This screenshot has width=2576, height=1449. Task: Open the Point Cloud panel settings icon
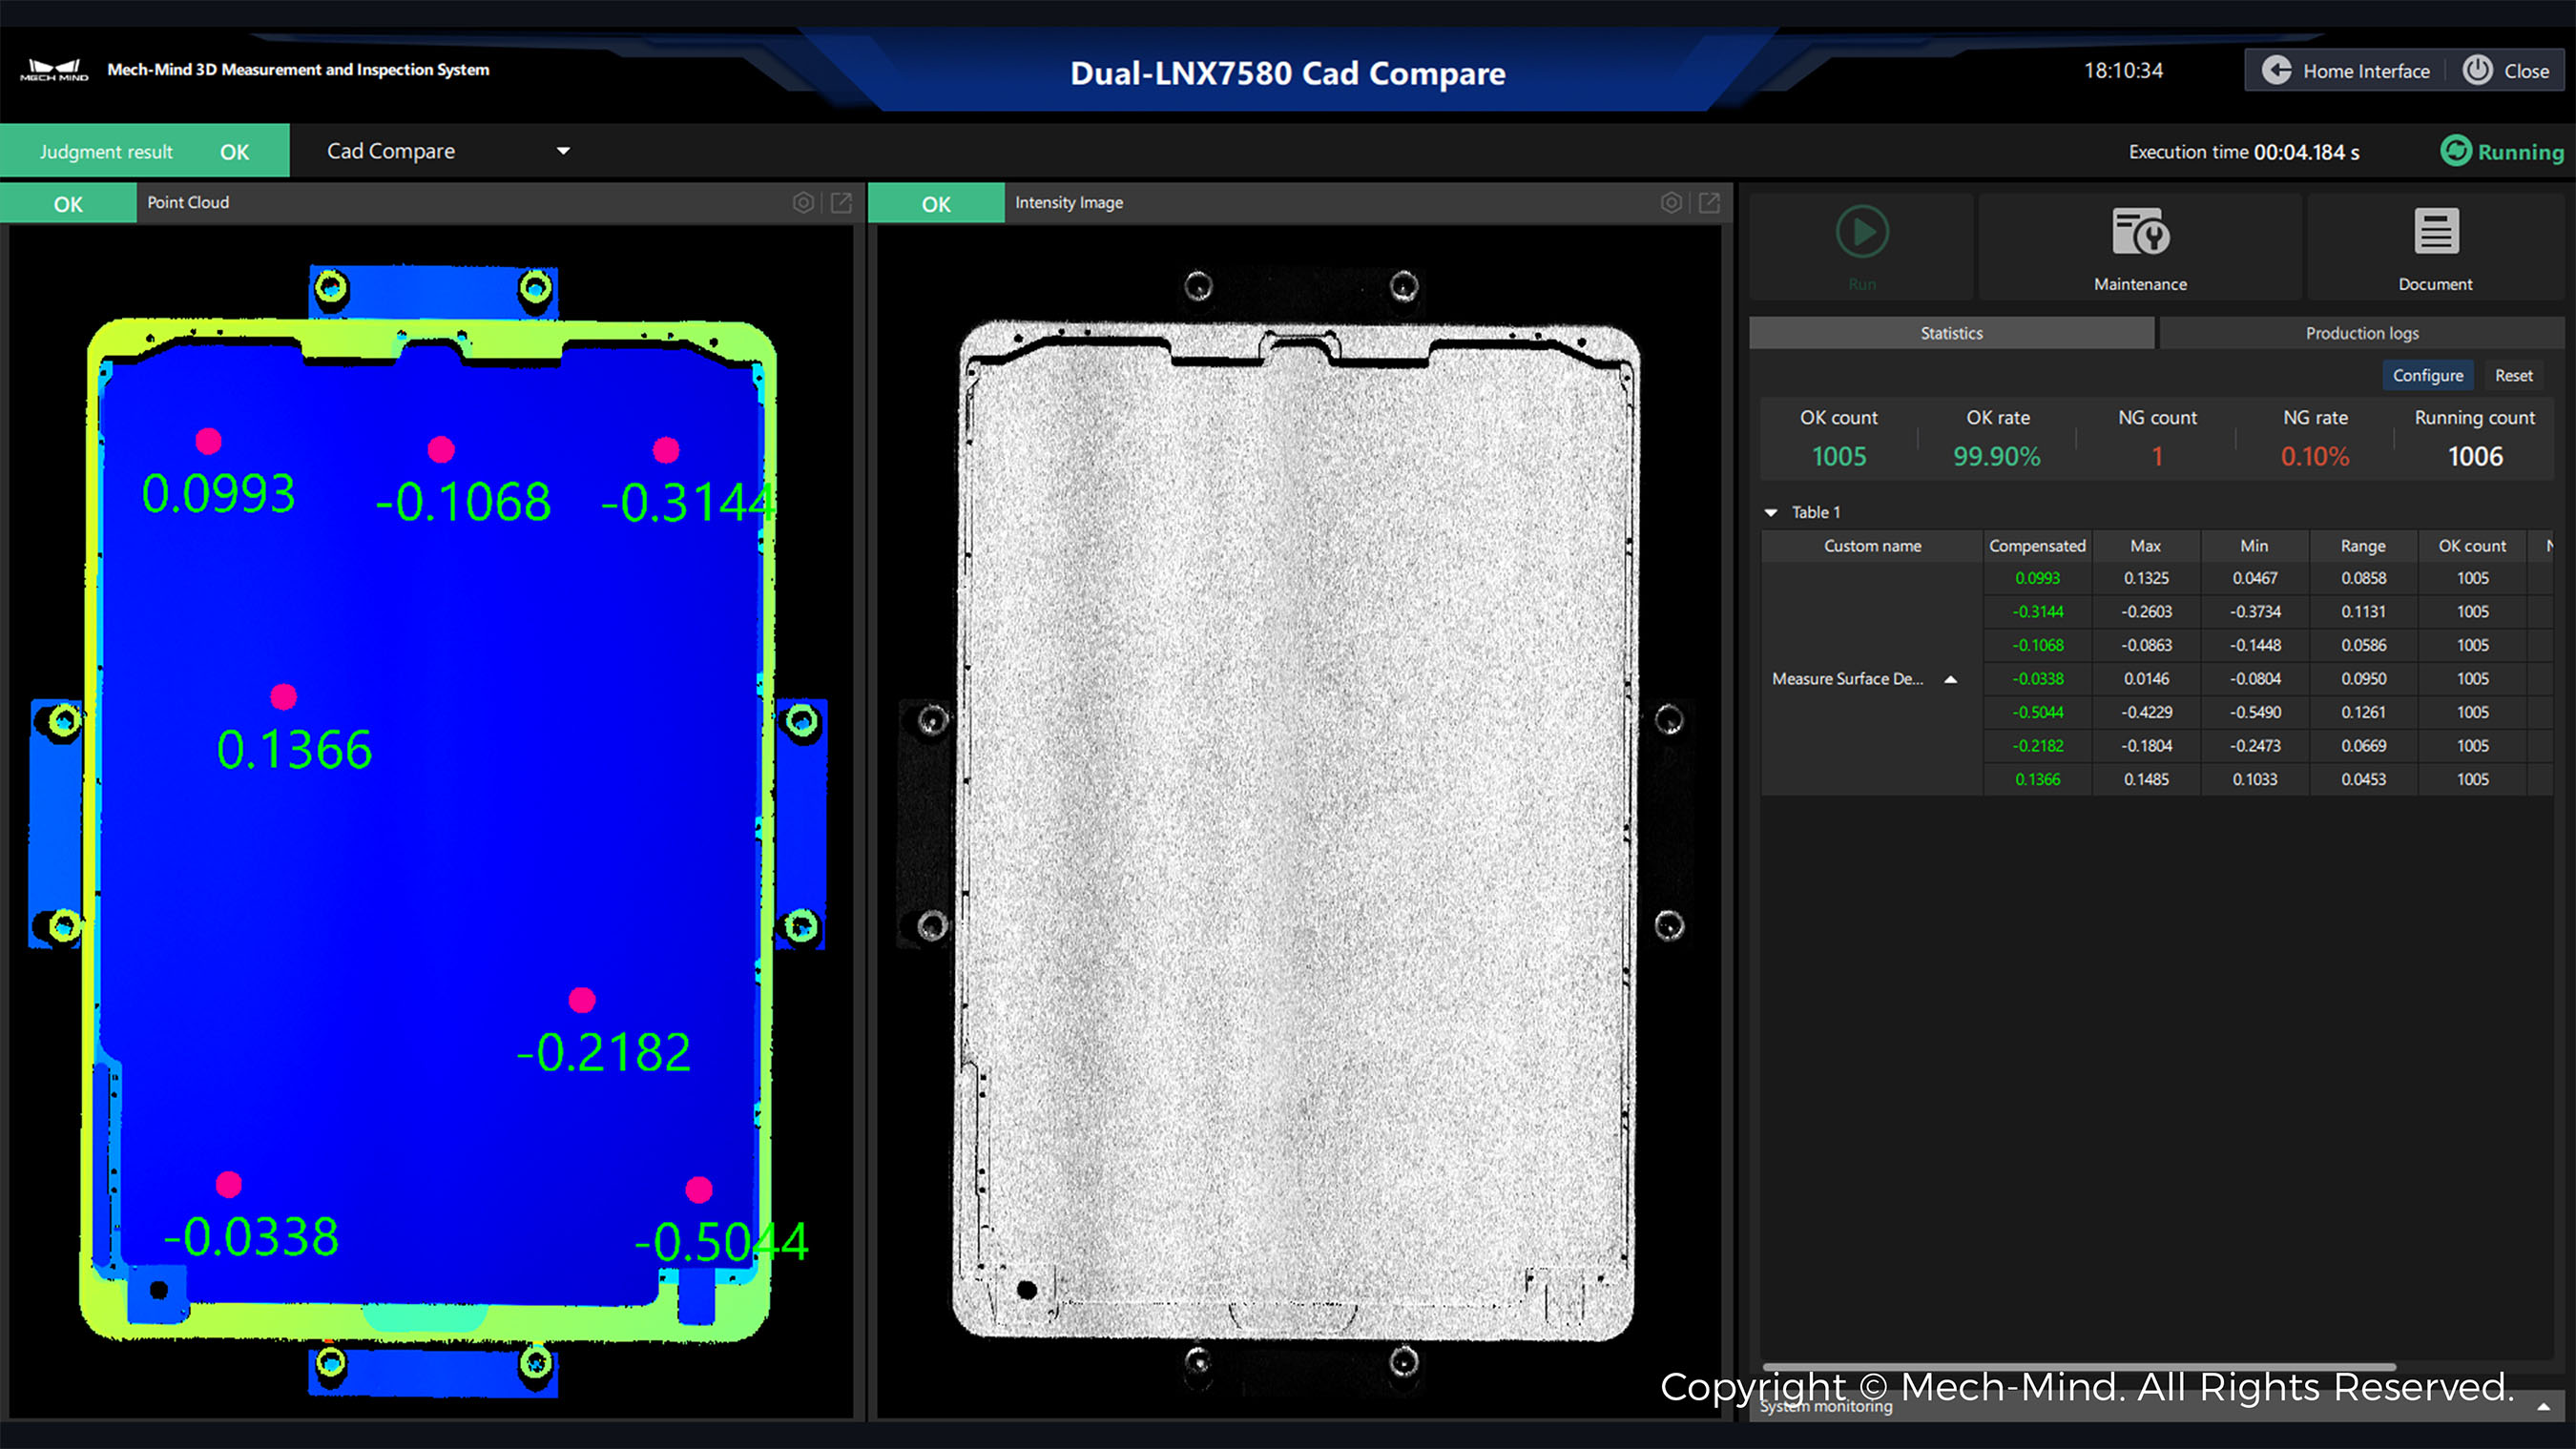[803, 203]
